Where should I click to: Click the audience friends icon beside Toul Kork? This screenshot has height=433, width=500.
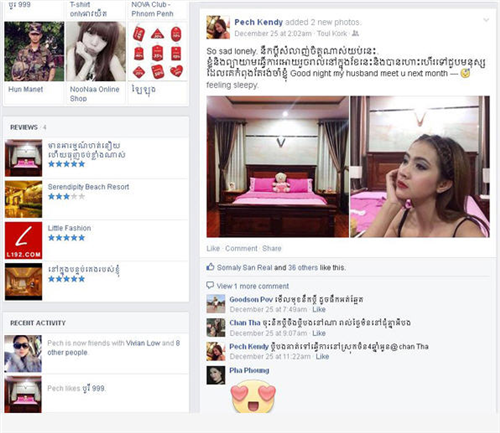355,33
